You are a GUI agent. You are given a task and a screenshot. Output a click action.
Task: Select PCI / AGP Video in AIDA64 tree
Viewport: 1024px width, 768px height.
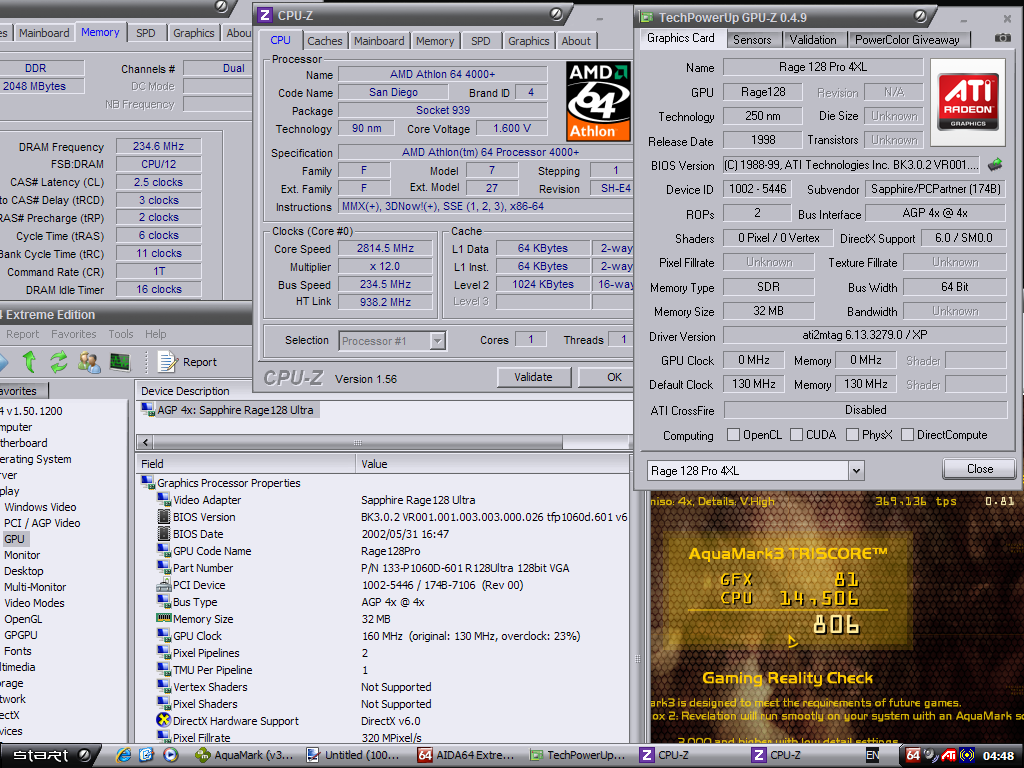click(42, 523)
